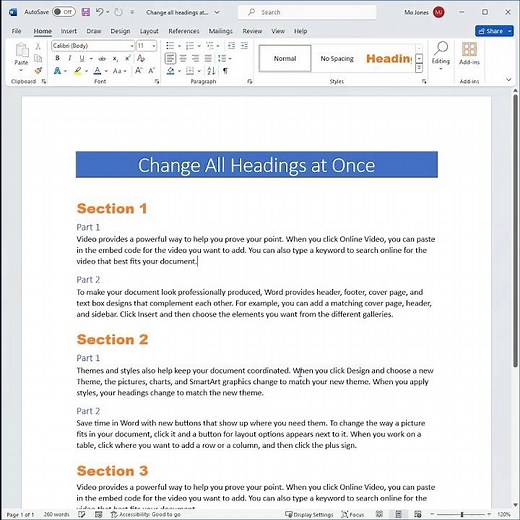Open the font size dropdown

click(x=154, y=46)
